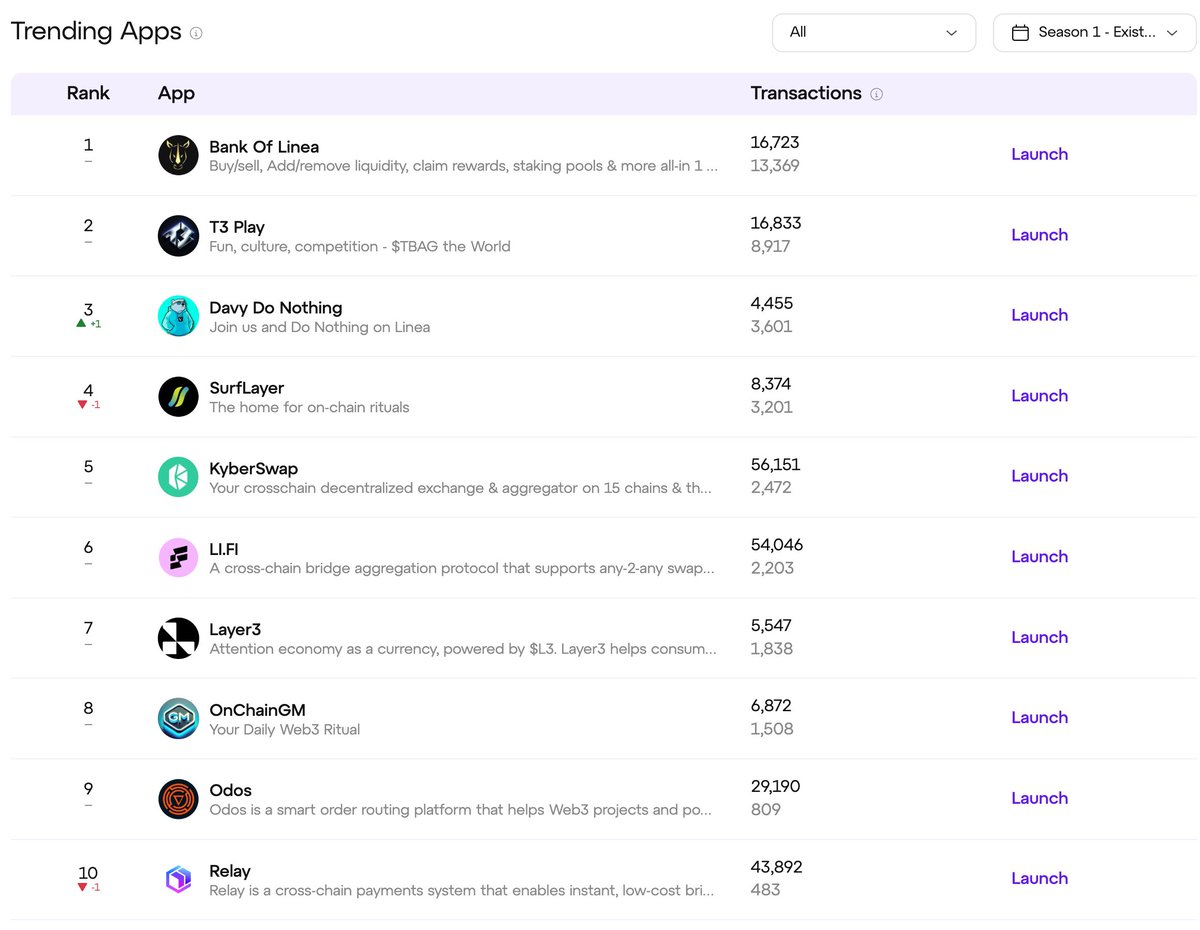Viewport: 1200px width, 930px height.
Task: Click the Bank Of Linea app logo
Action: tap(178, 155)
